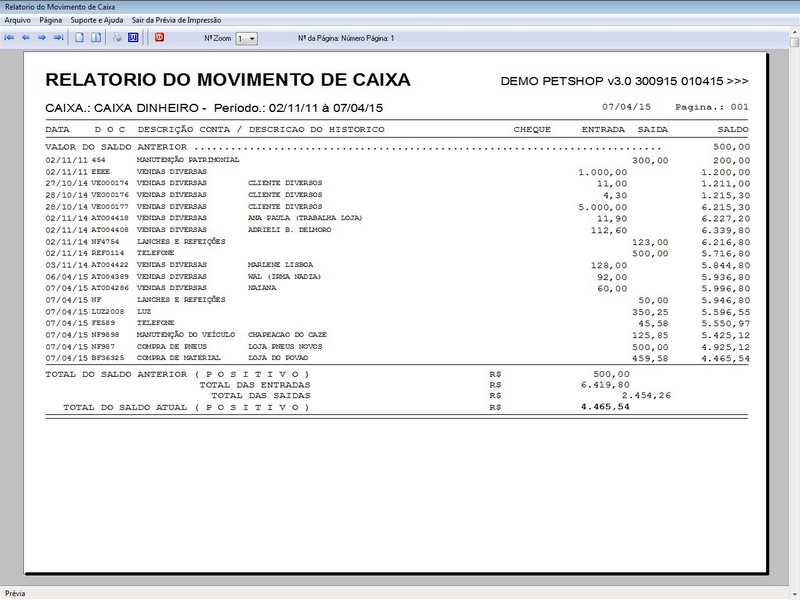Click the vertical scrollbar thumb
This screenshot has width=800, height=600.
pos(794,41)
